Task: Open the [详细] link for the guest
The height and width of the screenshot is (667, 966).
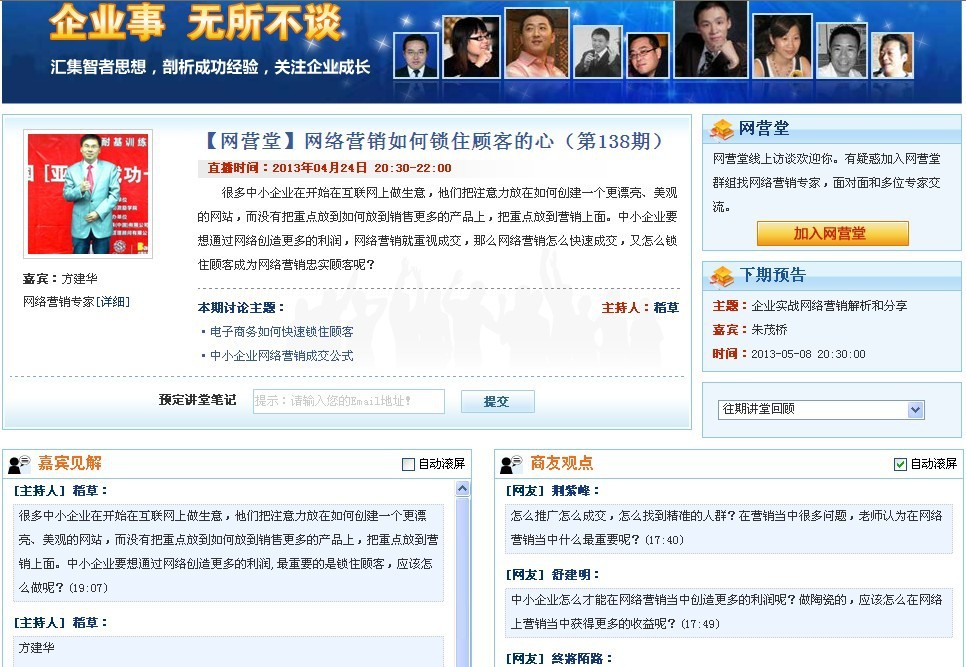Action: point(112,302)
